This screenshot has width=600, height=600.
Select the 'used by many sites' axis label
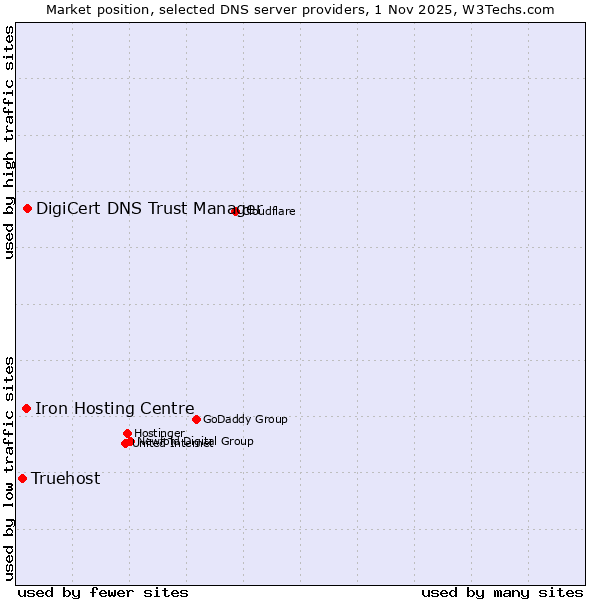point(502,592)
